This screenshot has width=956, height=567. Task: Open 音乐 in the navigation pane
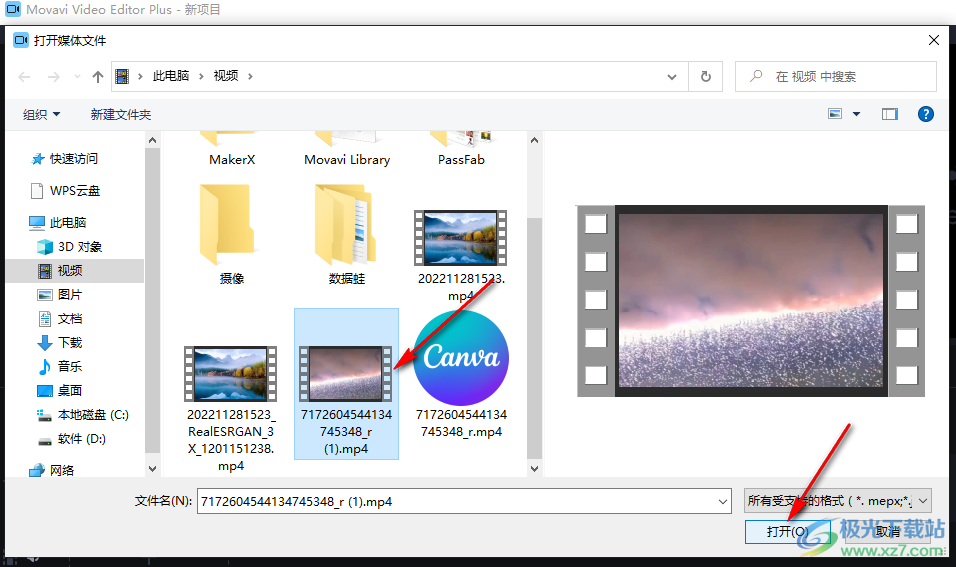click(60, 366)
